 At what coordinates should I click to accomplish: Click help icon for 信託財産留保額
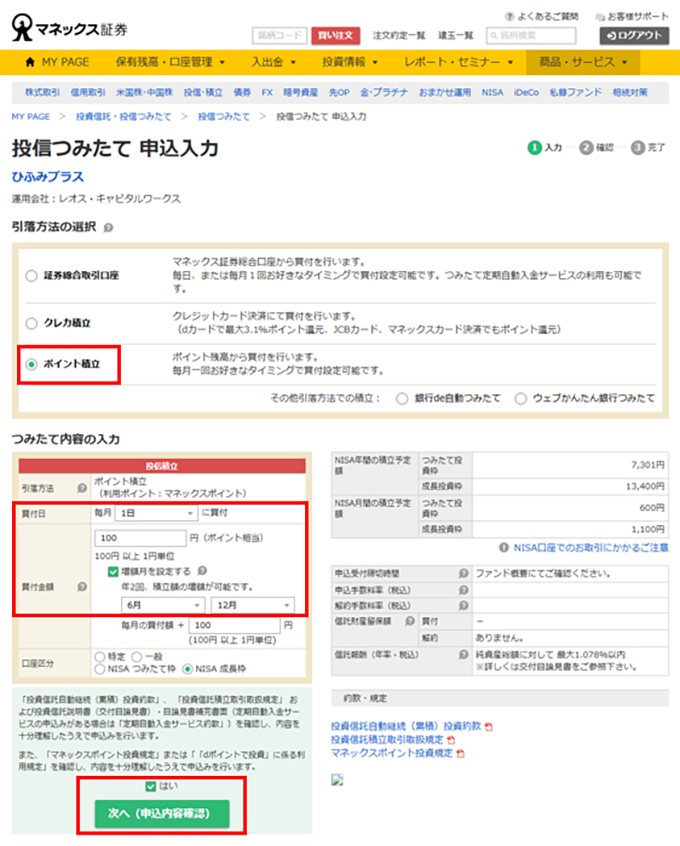click(x=410, y=621)
